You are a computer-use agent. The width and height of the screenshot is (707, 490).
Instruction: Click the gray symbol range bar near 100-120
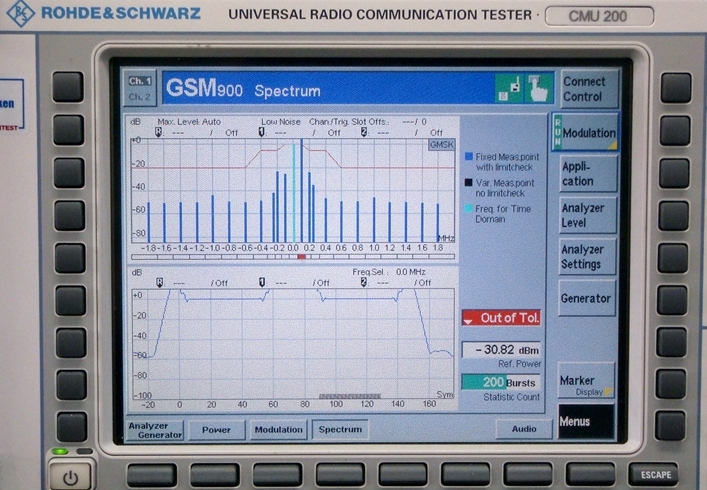[350, 396]
